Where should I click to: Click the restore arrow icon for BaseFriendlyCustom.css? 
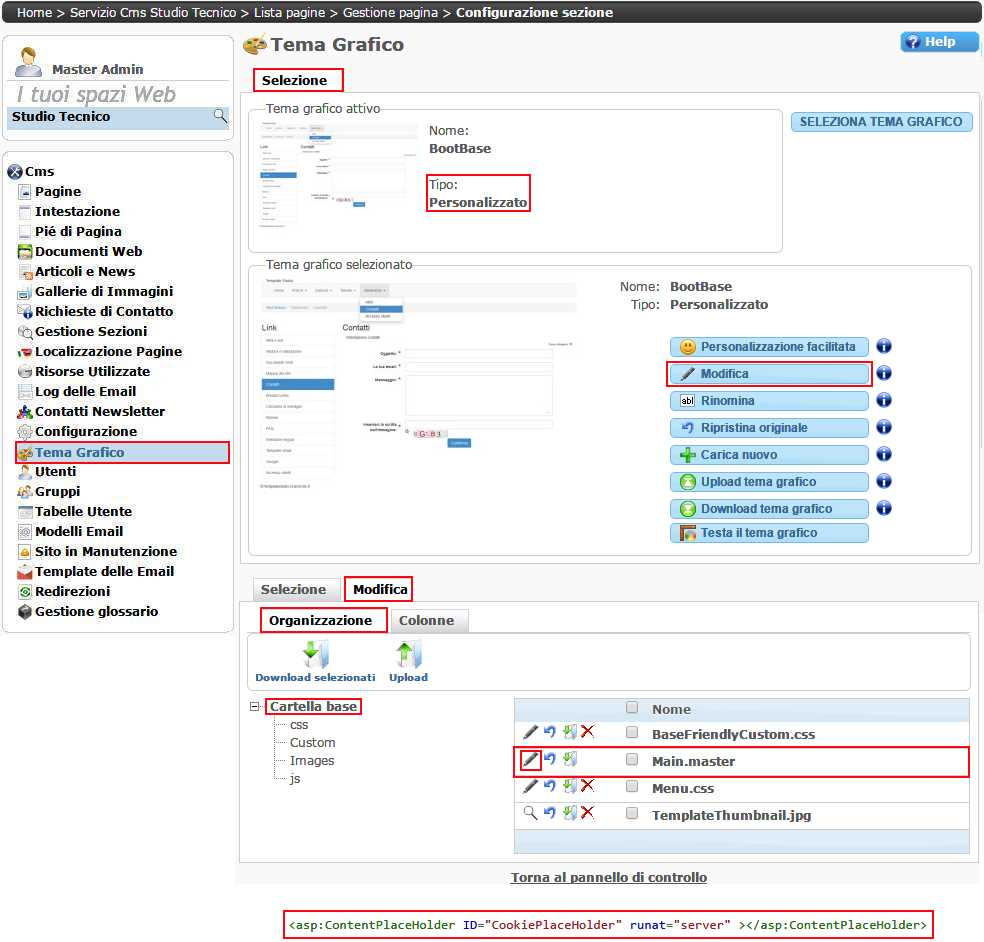549,733
